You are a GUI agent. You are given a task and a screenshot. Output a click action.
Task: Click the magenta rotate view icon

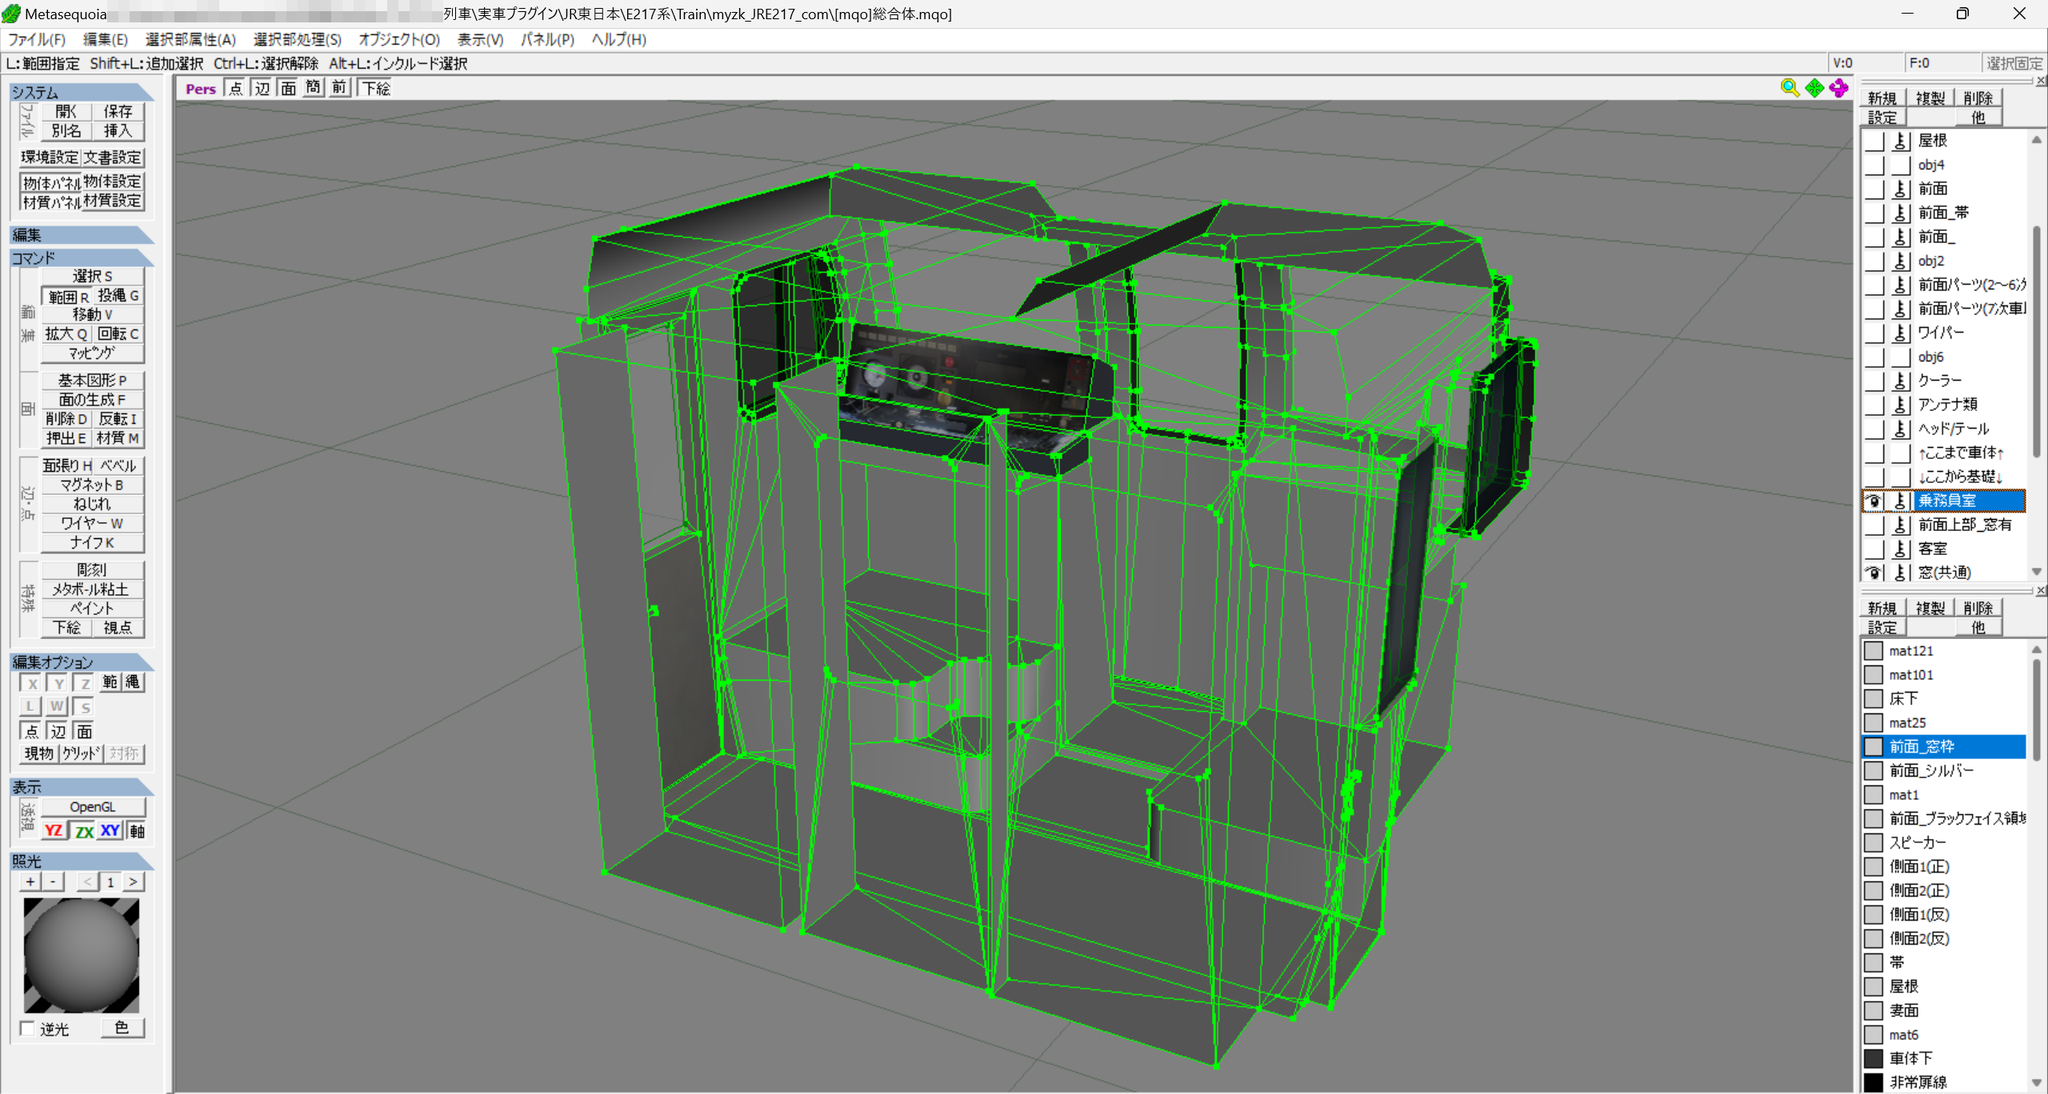tap(1839, 88)
